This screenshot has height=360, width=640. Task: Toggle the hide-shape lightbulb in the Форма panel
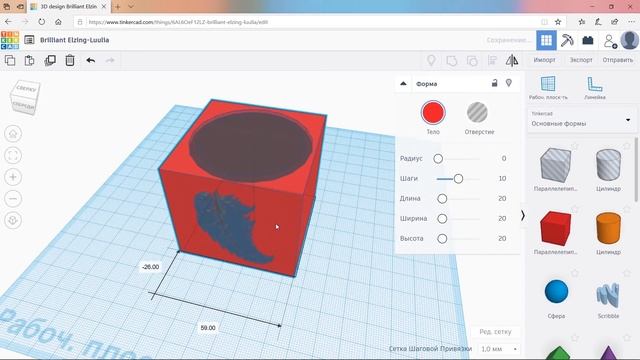point(509,83)
